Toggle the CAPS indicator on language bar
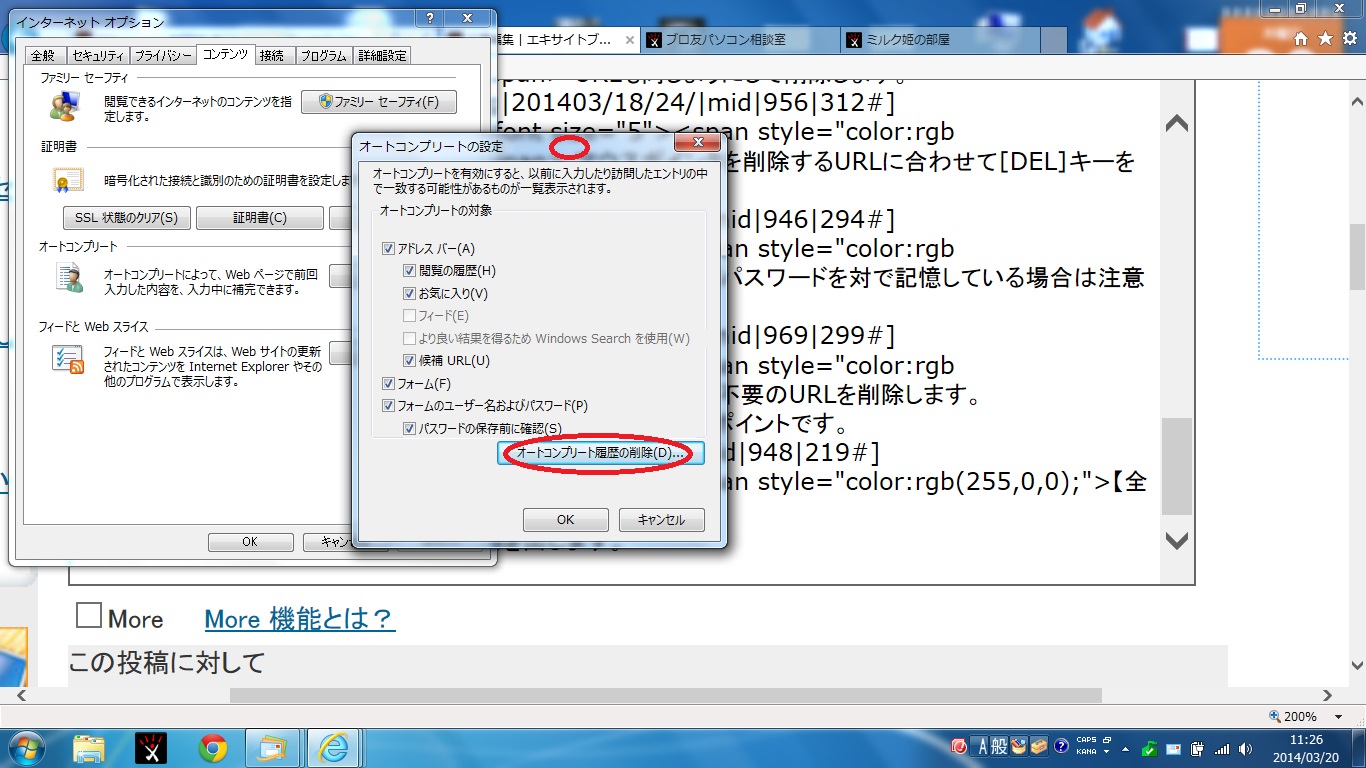Viewport: 1366px width, 768px height. pyautogui.click(x=1086, y=741)
